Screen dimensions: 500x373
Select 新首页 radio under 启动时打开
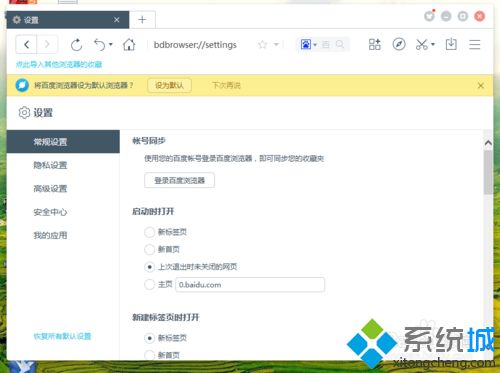(149, 249)
